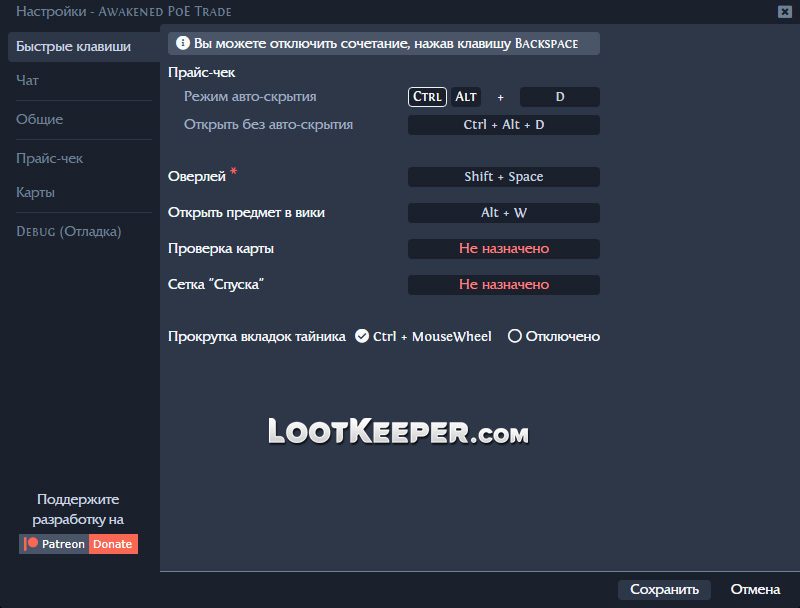Open the Patreon link

[54, 544]
